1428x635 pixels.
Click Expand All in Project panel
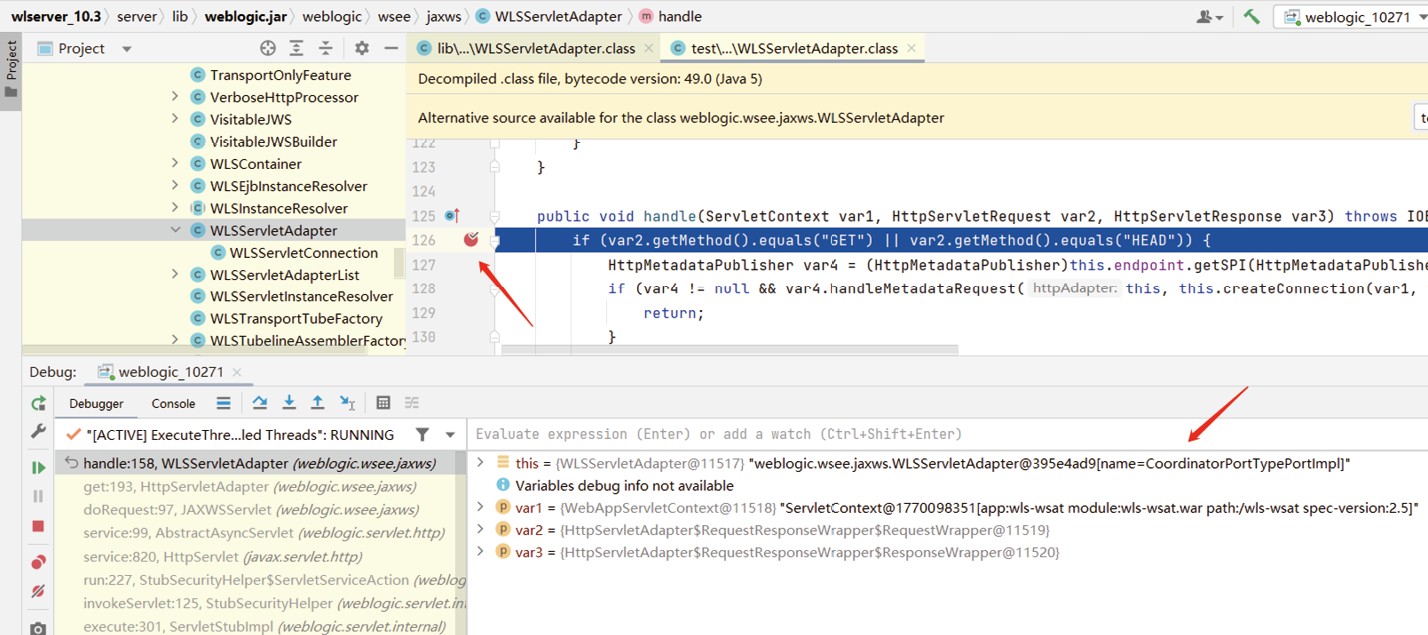point(296,48)
